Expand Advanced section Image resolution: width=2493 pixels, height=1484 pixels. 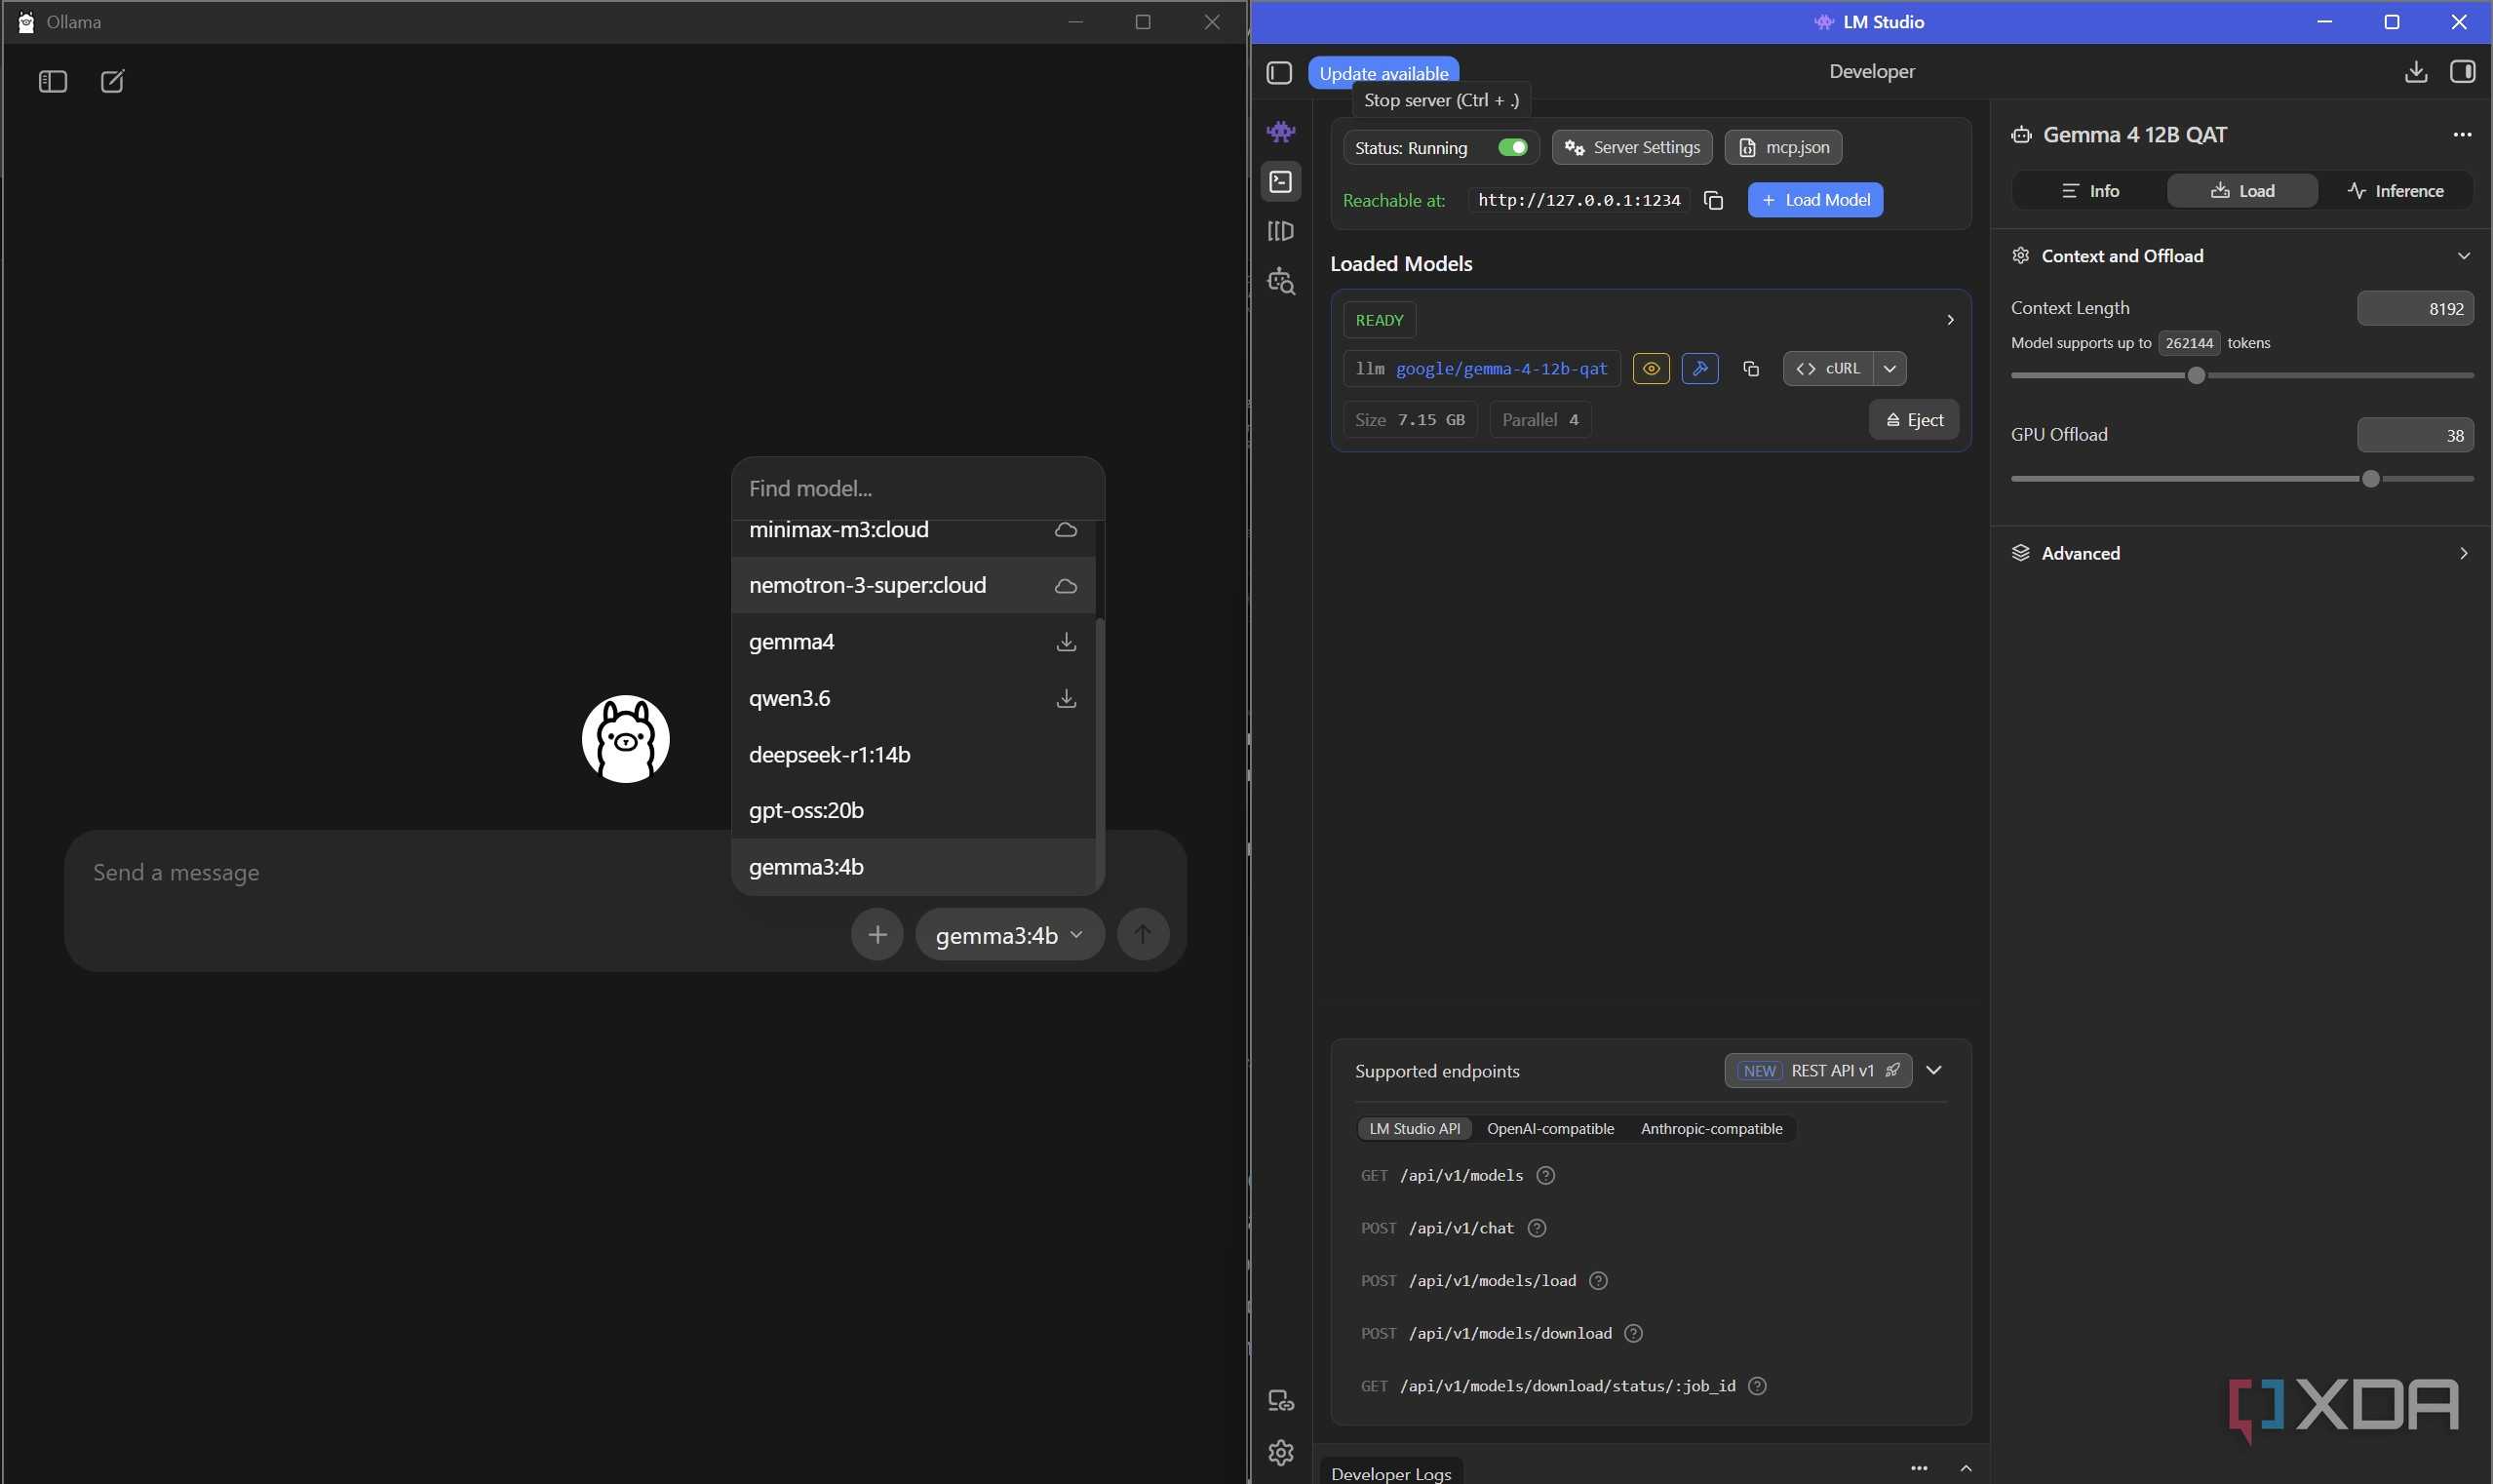pyautogui.click(x=2463, y=554)
